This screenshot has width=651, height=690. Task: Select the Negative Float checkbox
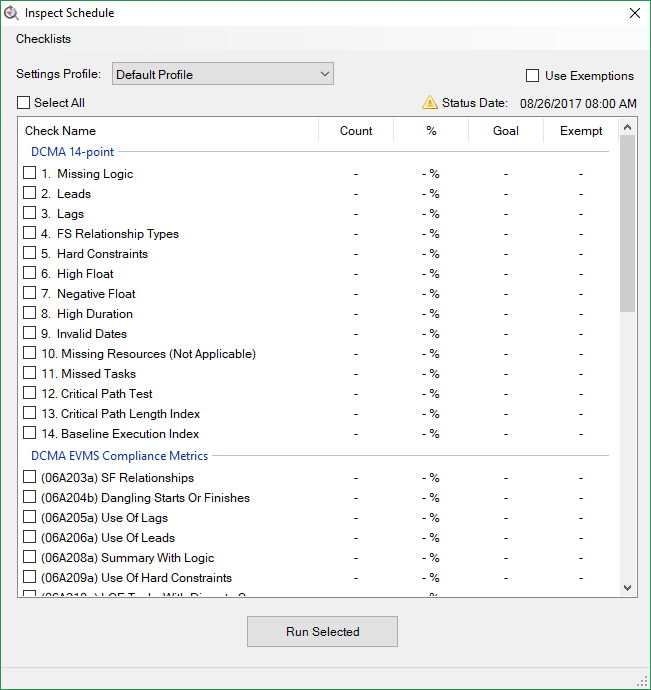(29, 293)
